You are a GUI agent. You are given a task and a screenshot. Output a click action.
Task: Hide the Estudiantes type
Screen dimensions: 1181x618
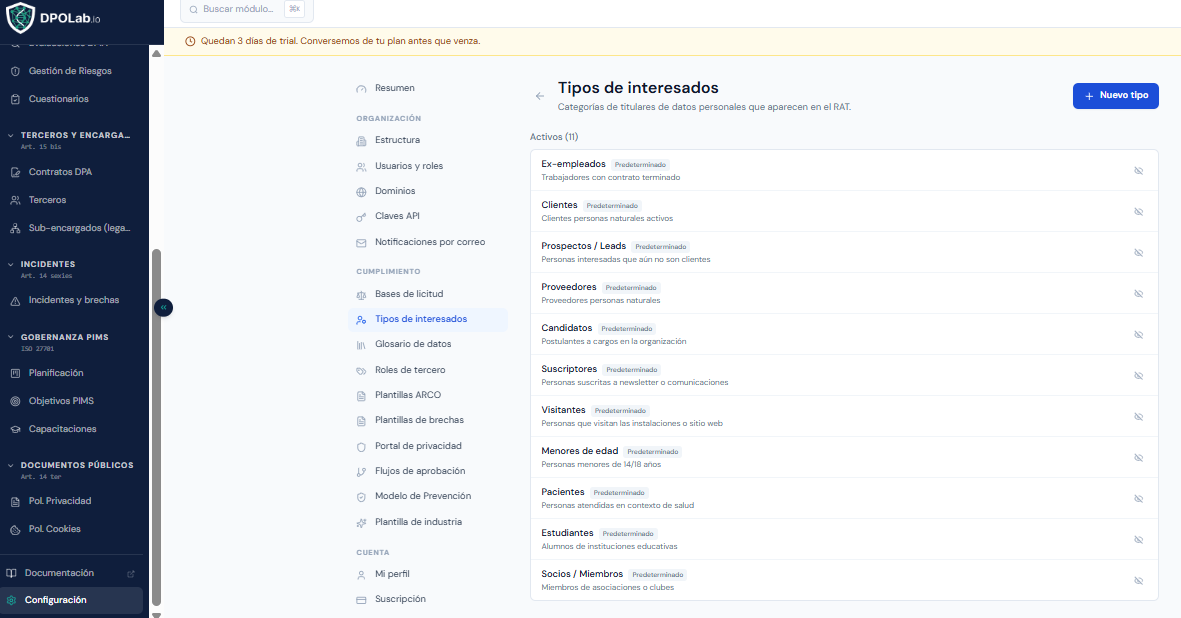point(1138,540)
